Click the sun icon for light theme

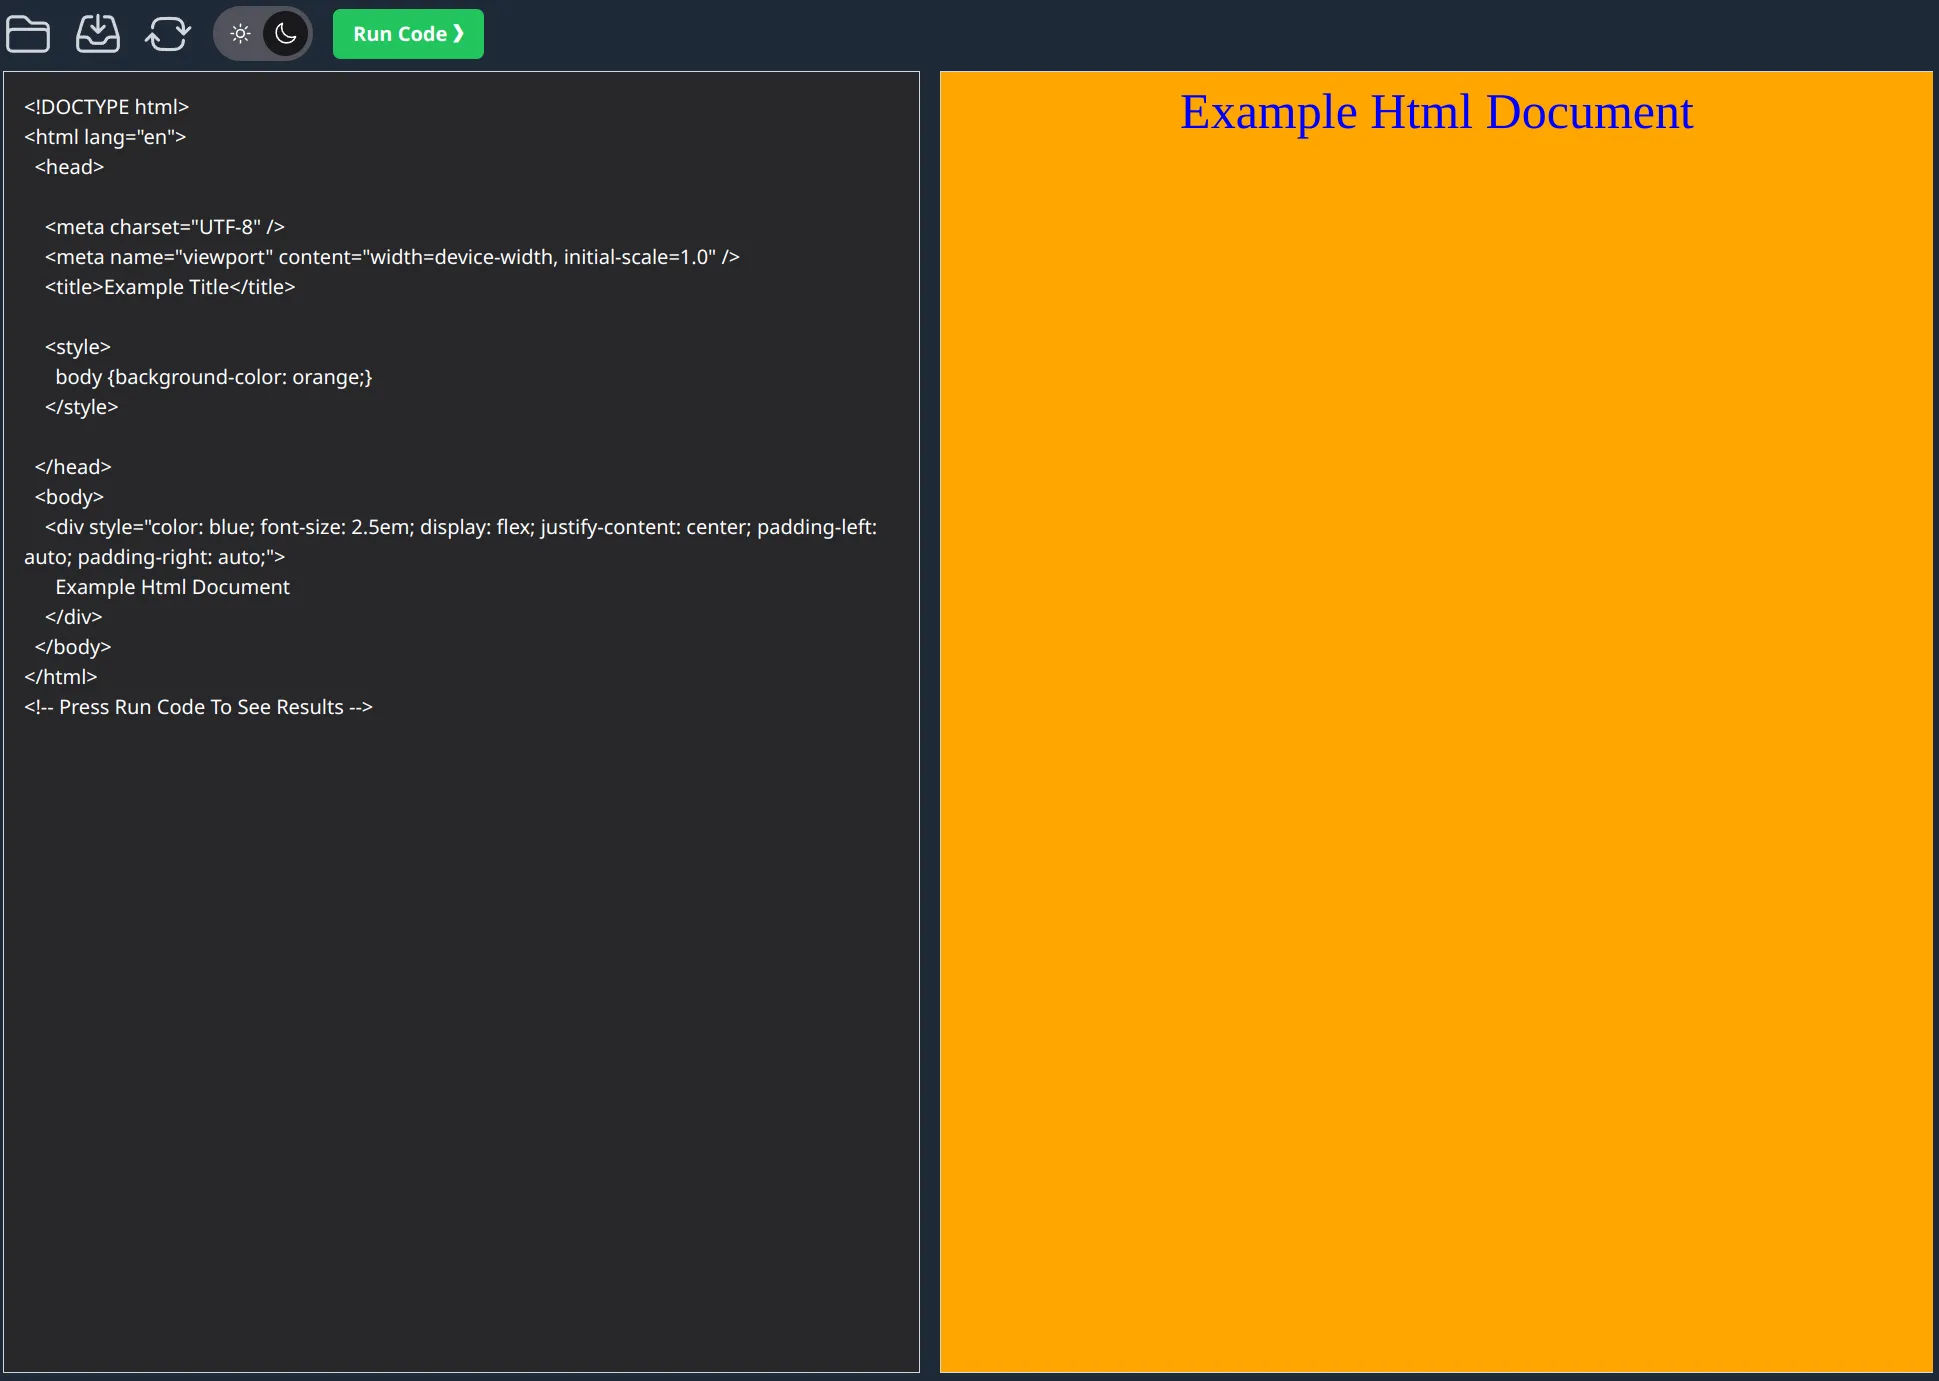pos(241,33)
